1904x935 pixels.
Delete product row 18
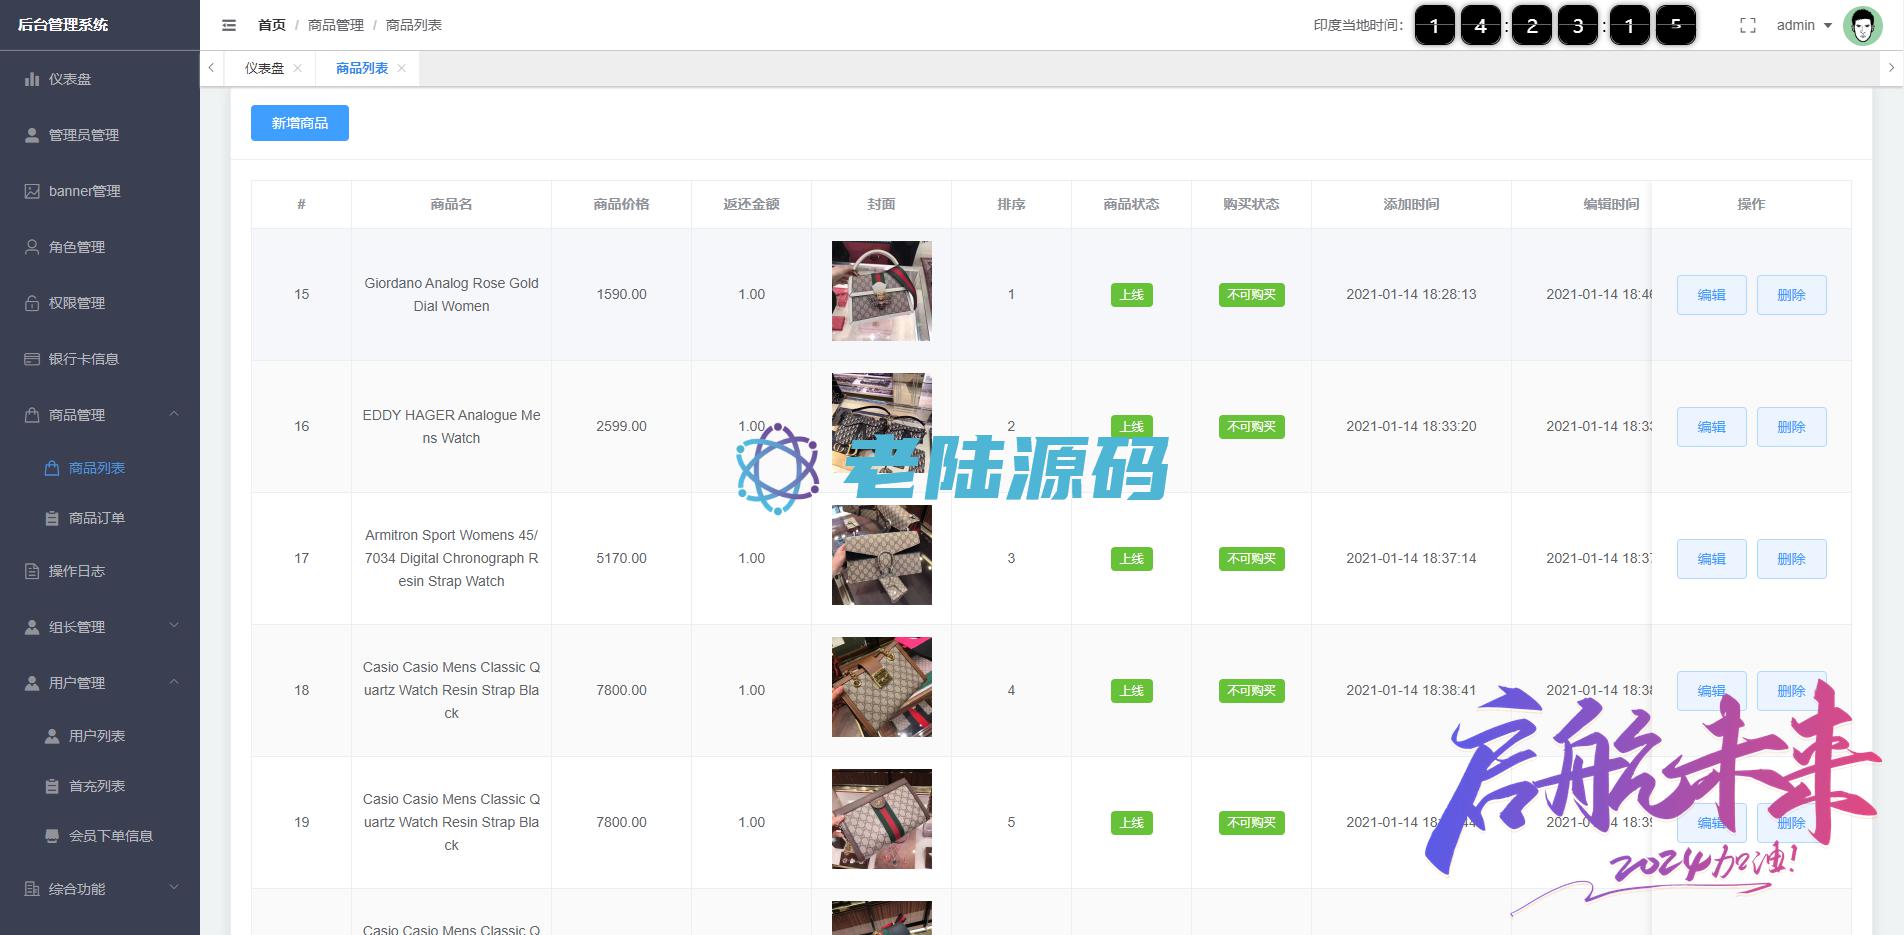(x=1792, y=691)
